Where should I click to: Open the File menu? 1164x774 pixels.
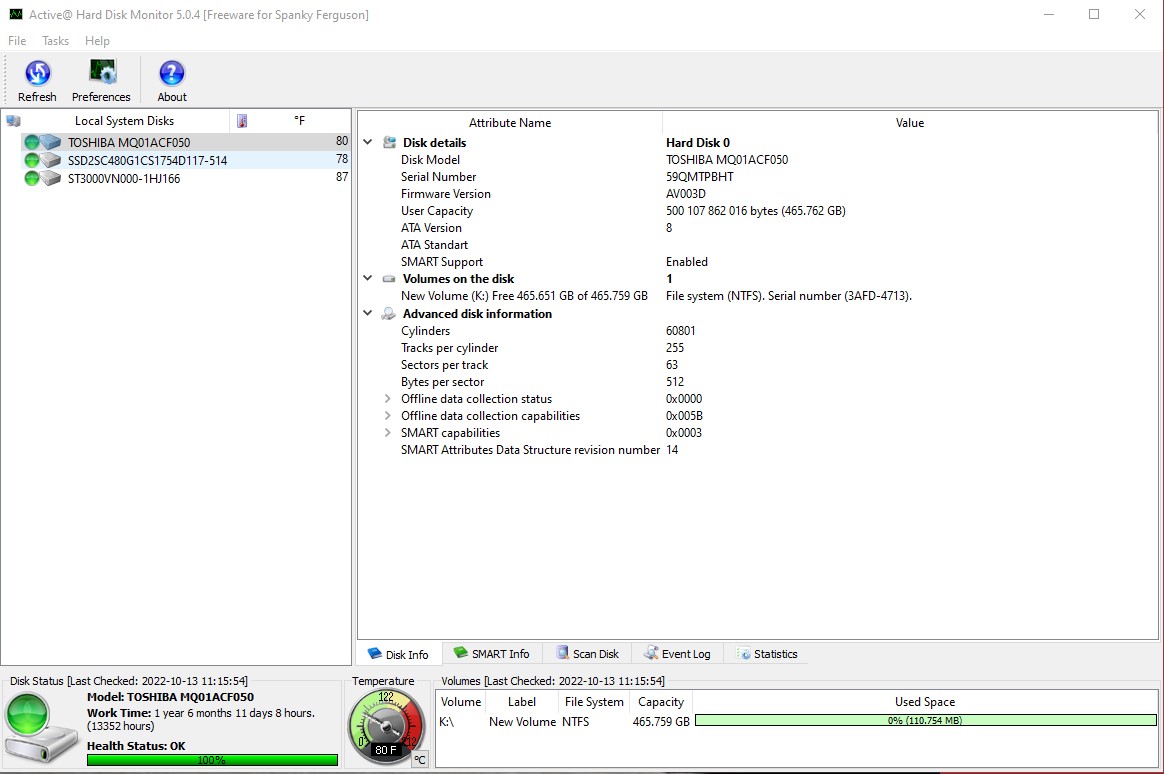(17, 41)
